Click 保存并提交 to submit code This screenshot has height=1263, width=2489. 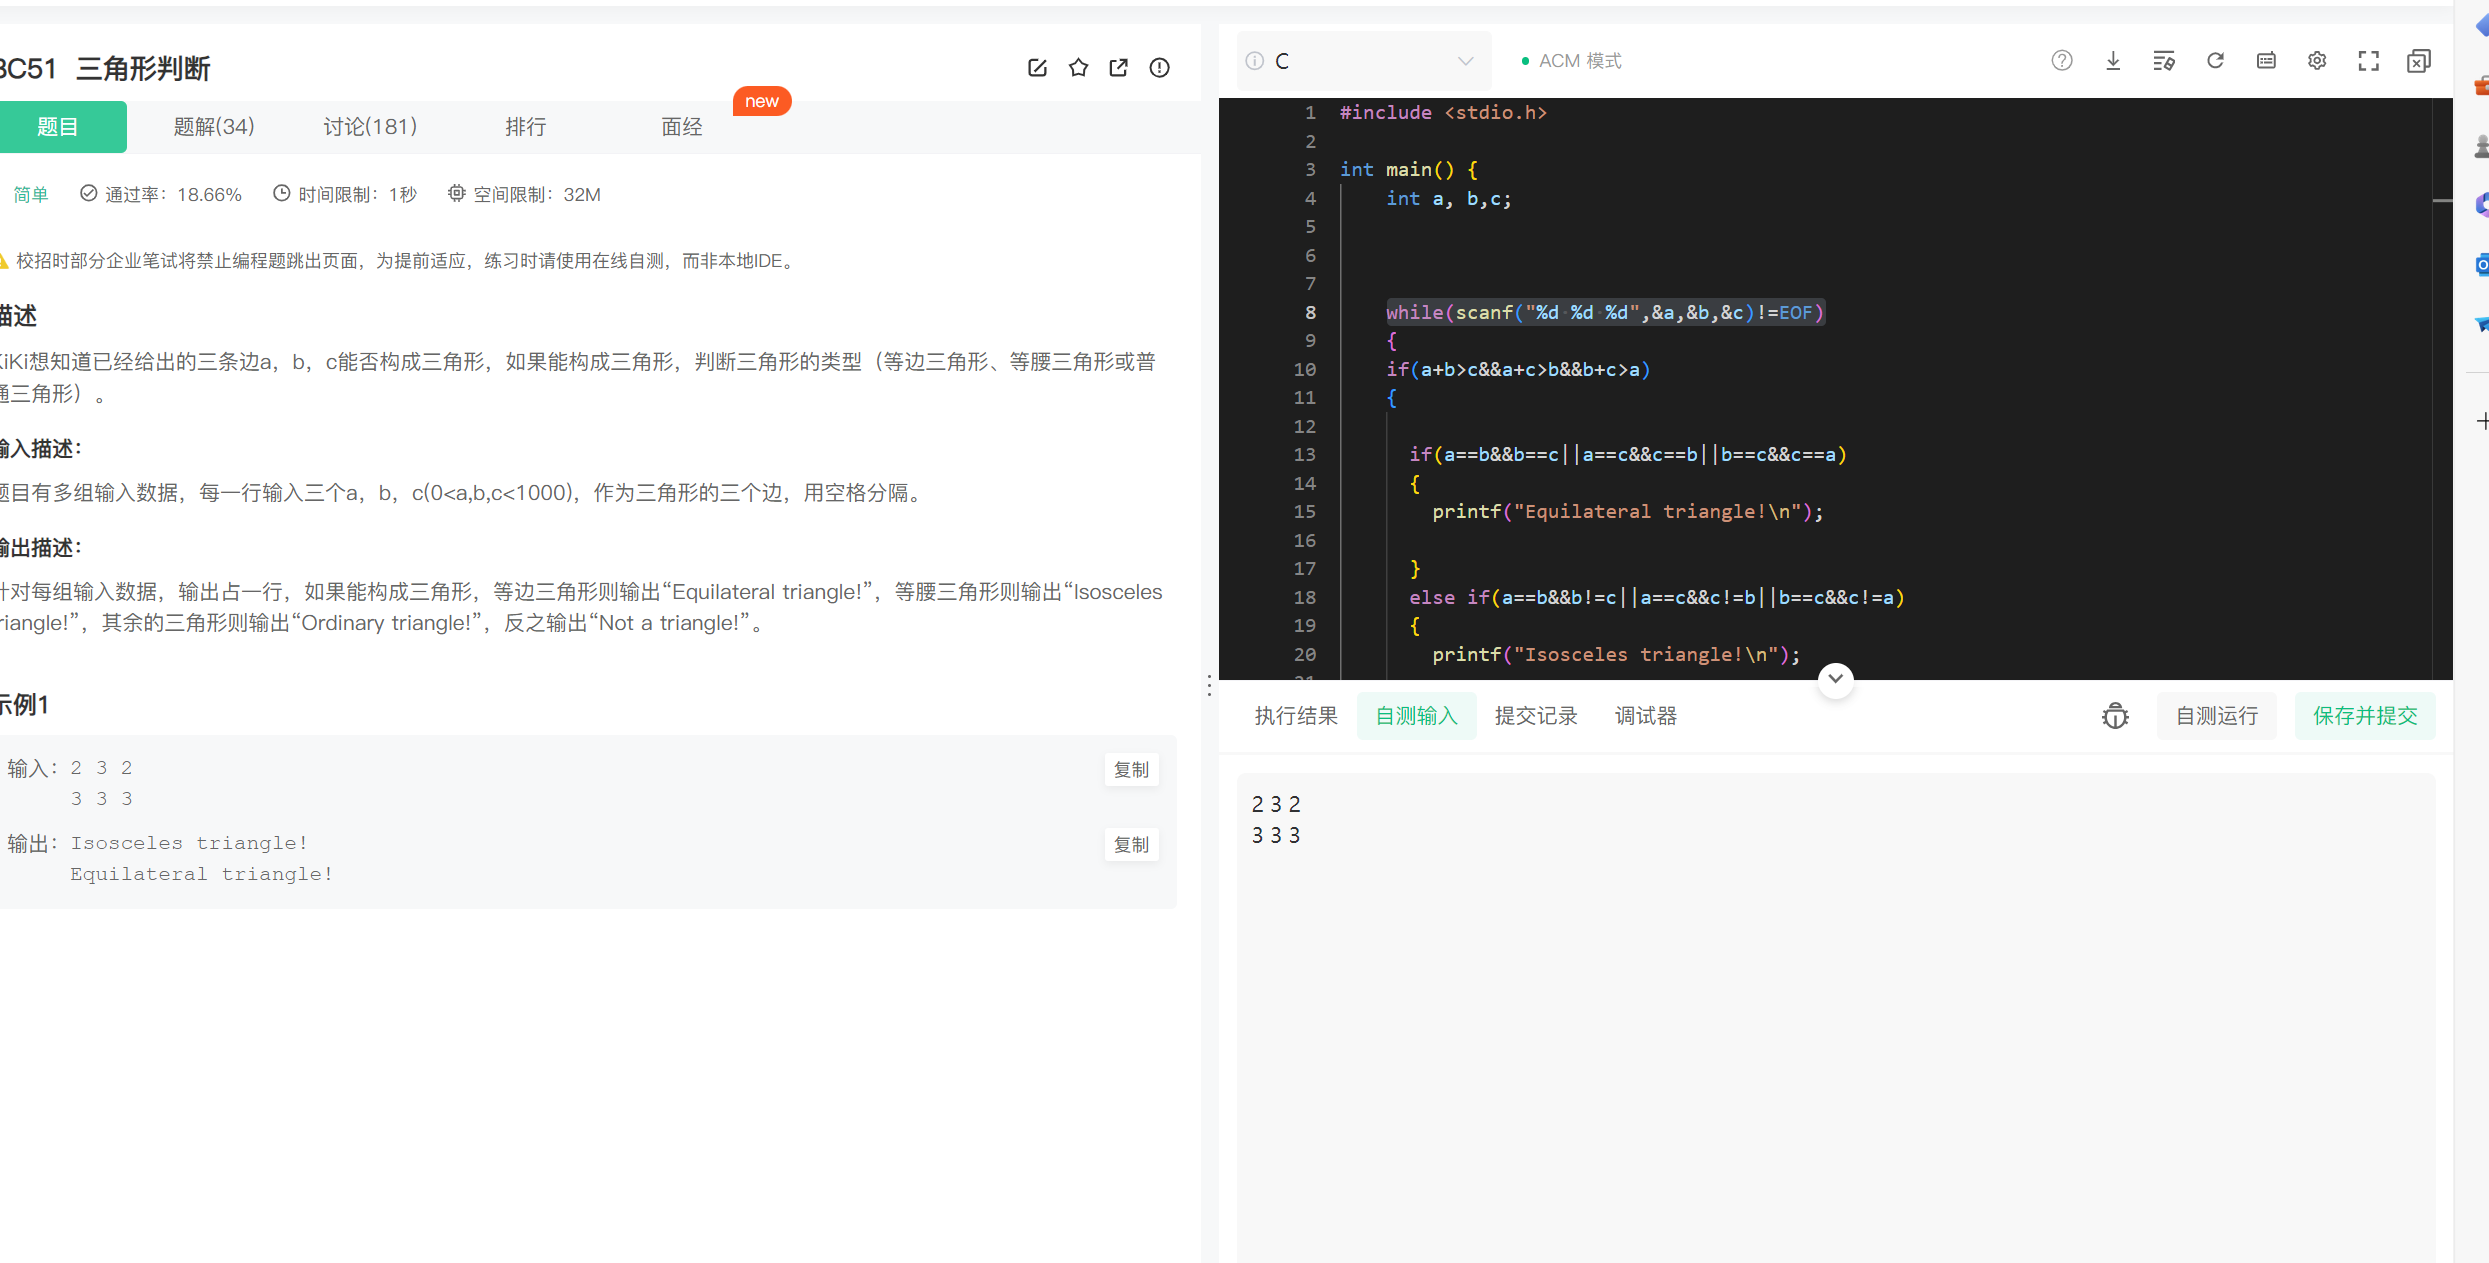point(2364,716)
